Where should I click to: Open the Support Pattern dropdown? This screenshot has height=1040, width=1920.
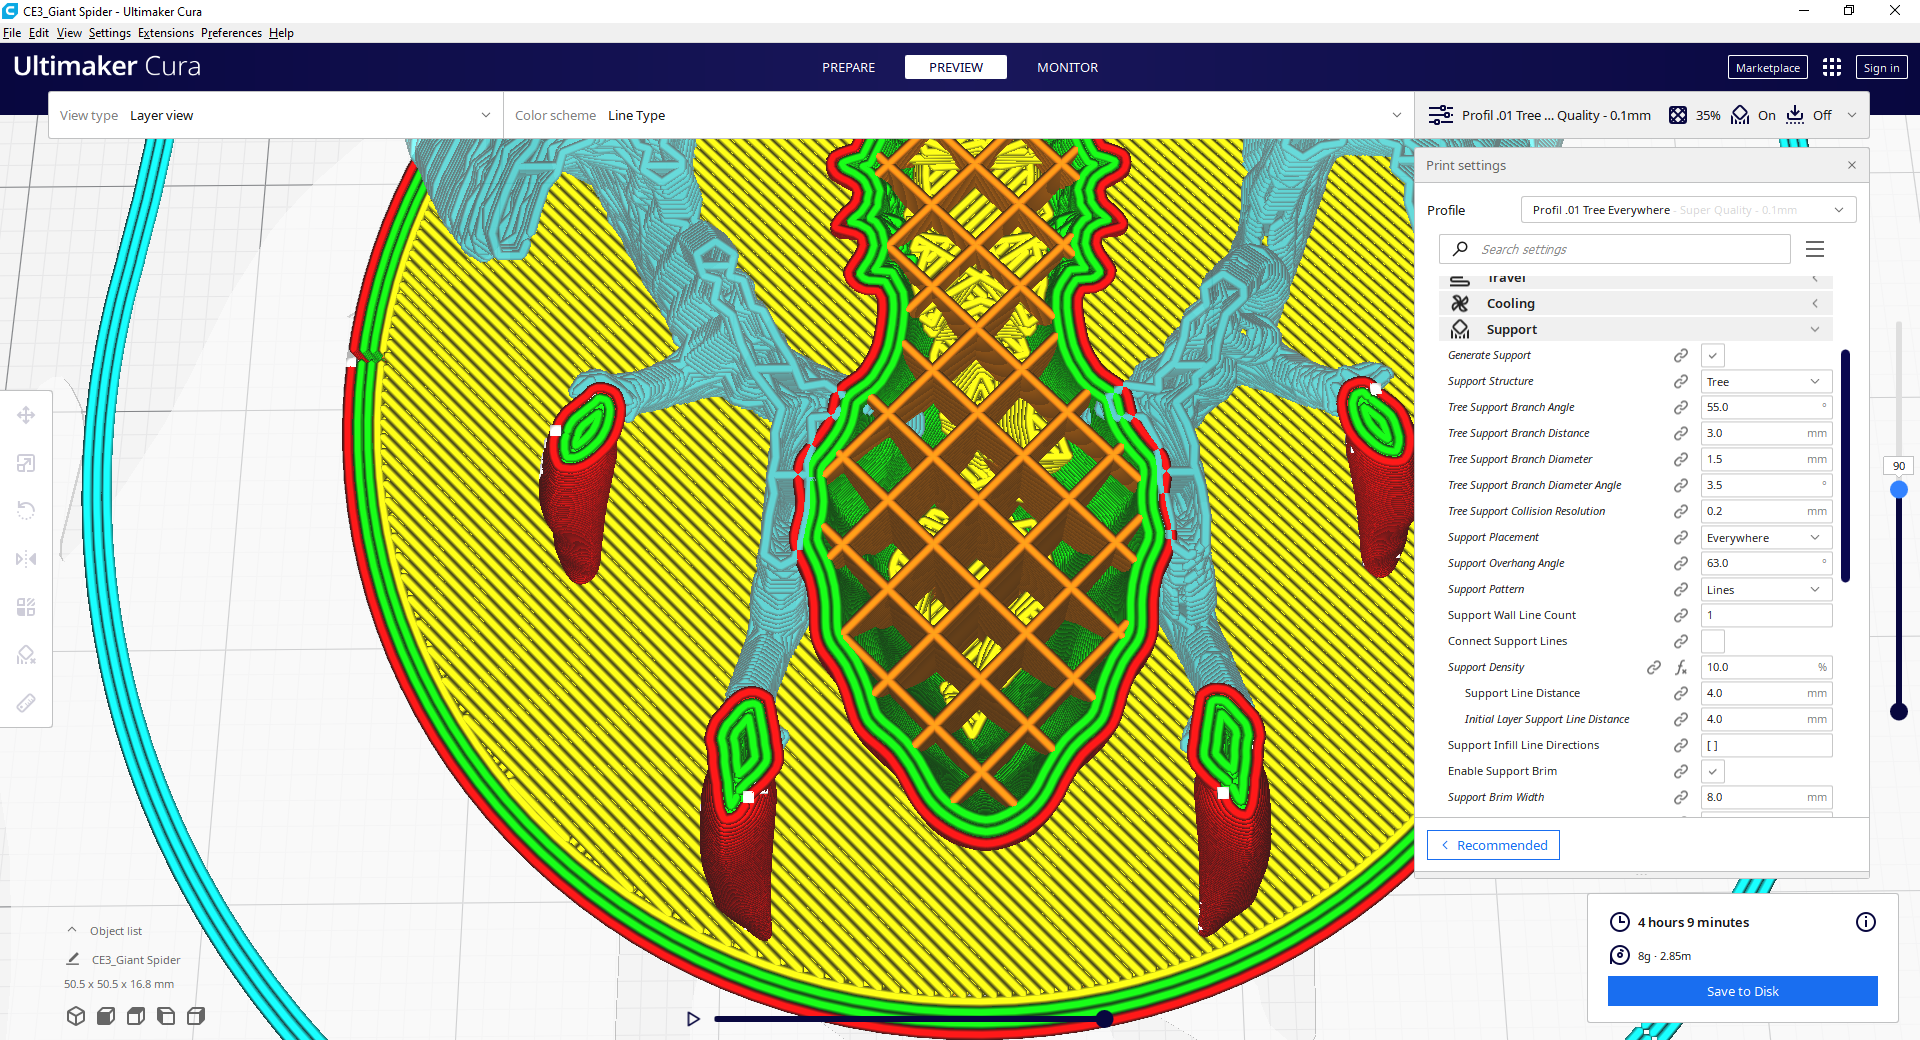[x=1766, y=589]
